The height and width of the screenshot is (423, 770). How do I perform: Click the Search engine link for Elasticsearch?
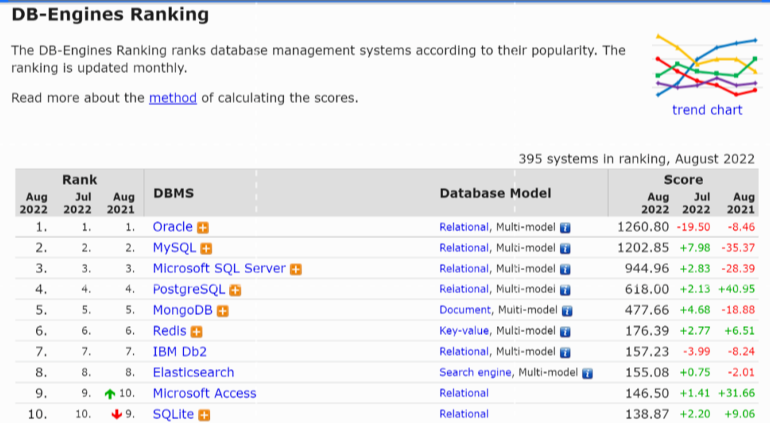pyautogui.click(x=475, y=372)
